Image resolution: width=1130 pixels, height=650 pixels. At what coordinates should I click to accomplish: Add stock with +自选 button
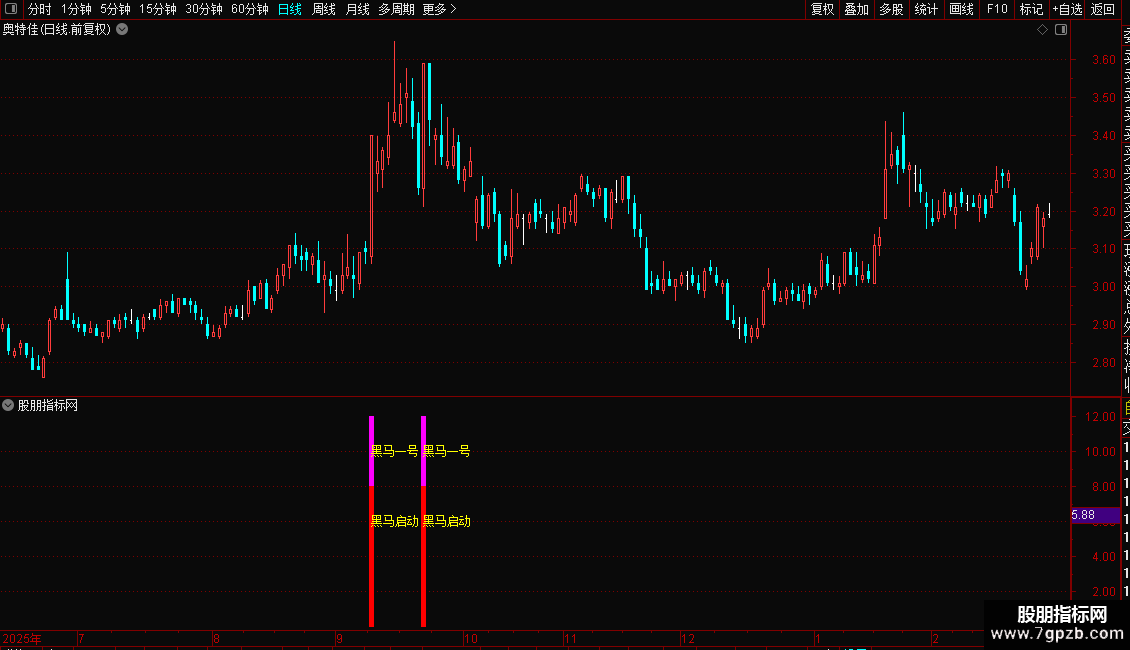tap(1067, 9)
